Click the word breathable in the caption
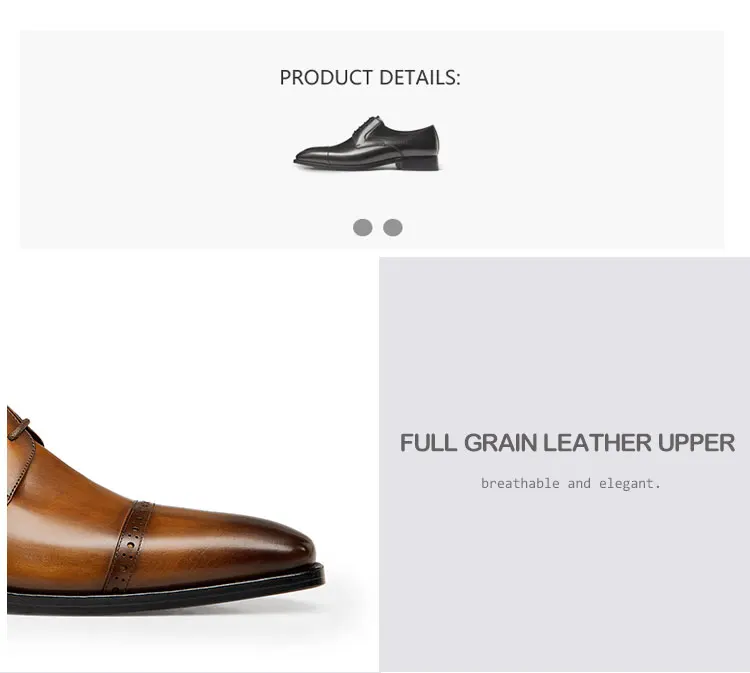The height and width of the screenshot is (673, 750). (520, 484)
